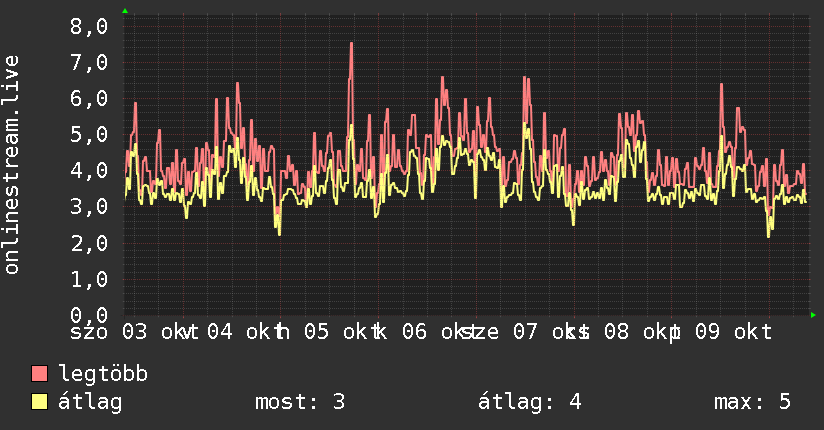Click the 1,0 y-axis label
Viewport: 824px width, 430px height.
pos(89,279)
